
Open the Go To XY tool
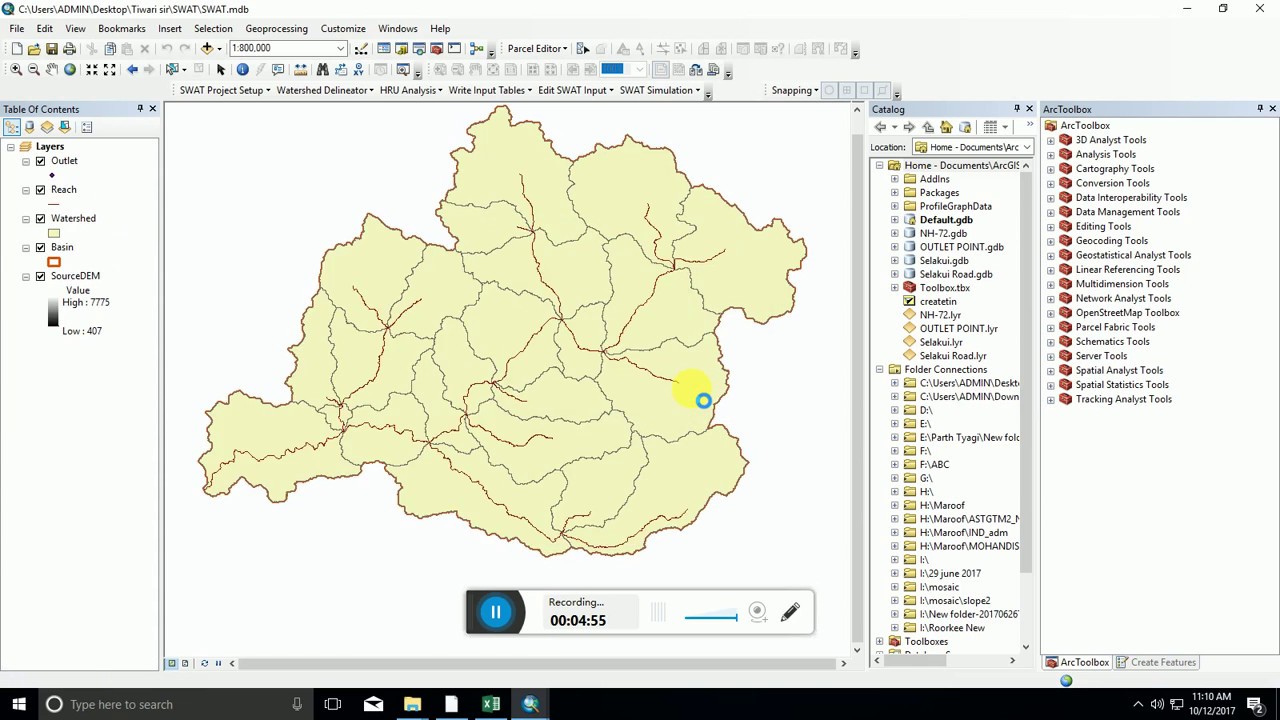358,69
